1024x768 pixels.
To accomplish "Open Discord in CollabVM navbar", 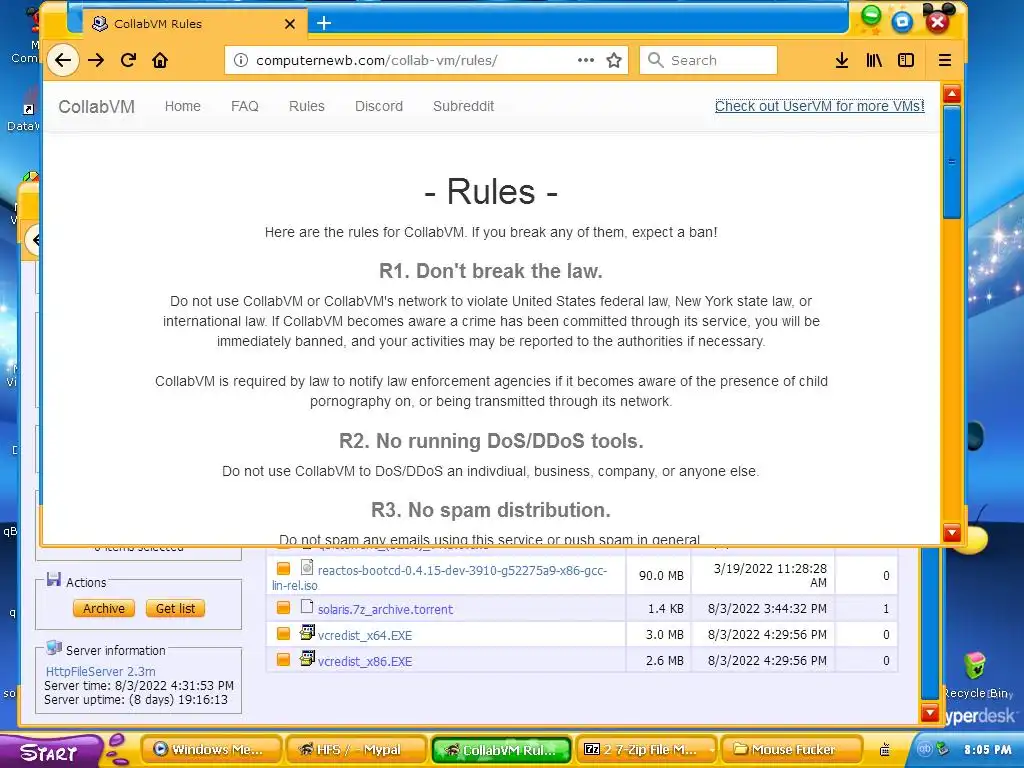I will (379, 106).
